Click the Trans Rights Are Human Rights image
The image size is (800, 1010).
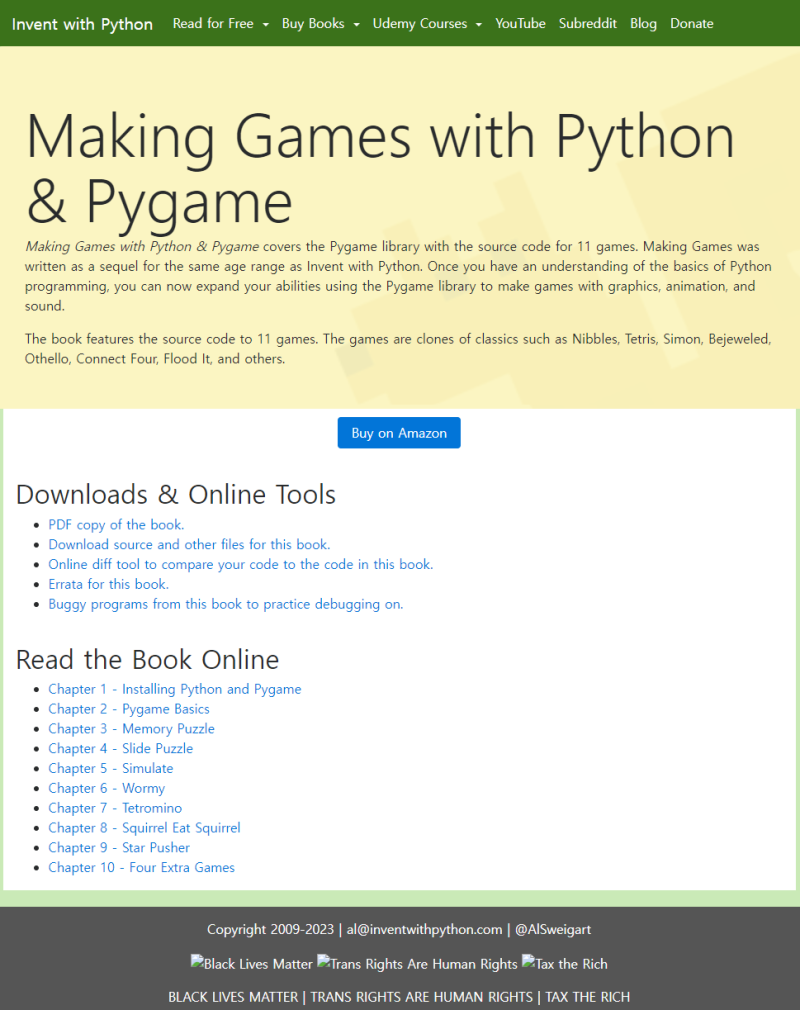click(417, 964)
